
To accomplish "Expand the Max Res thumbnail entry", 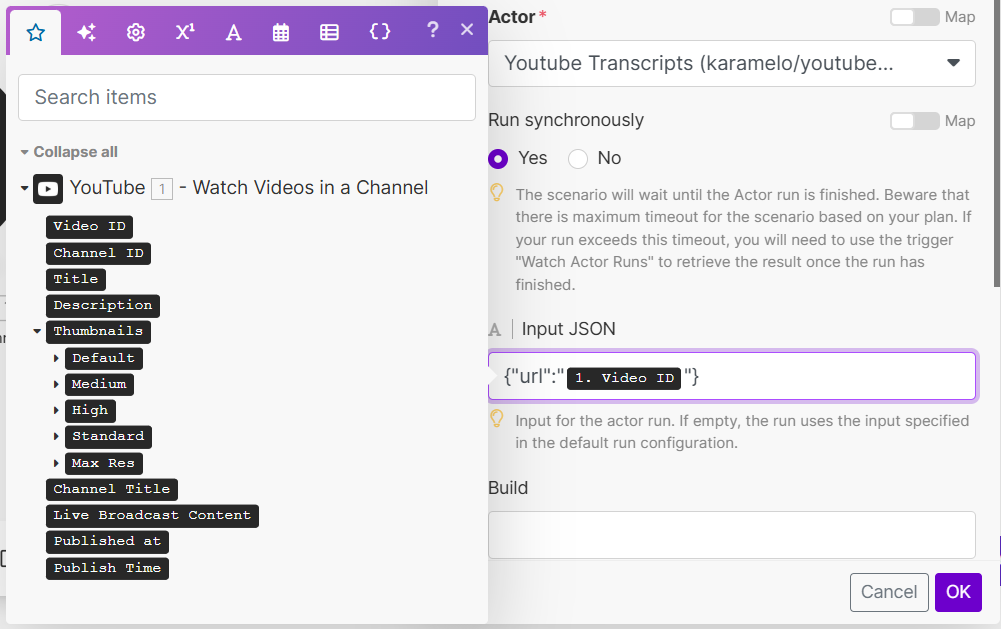I will pos(56,464).
